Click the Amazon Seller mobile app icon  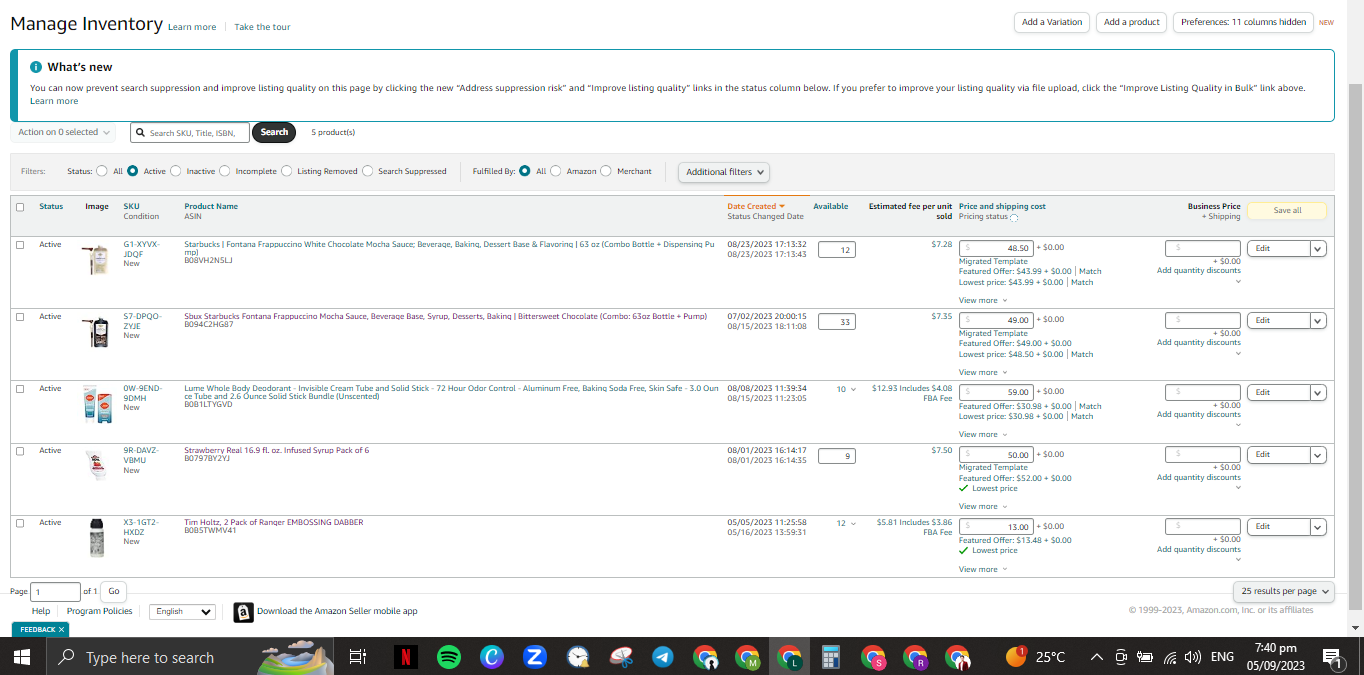click(243, 611)
